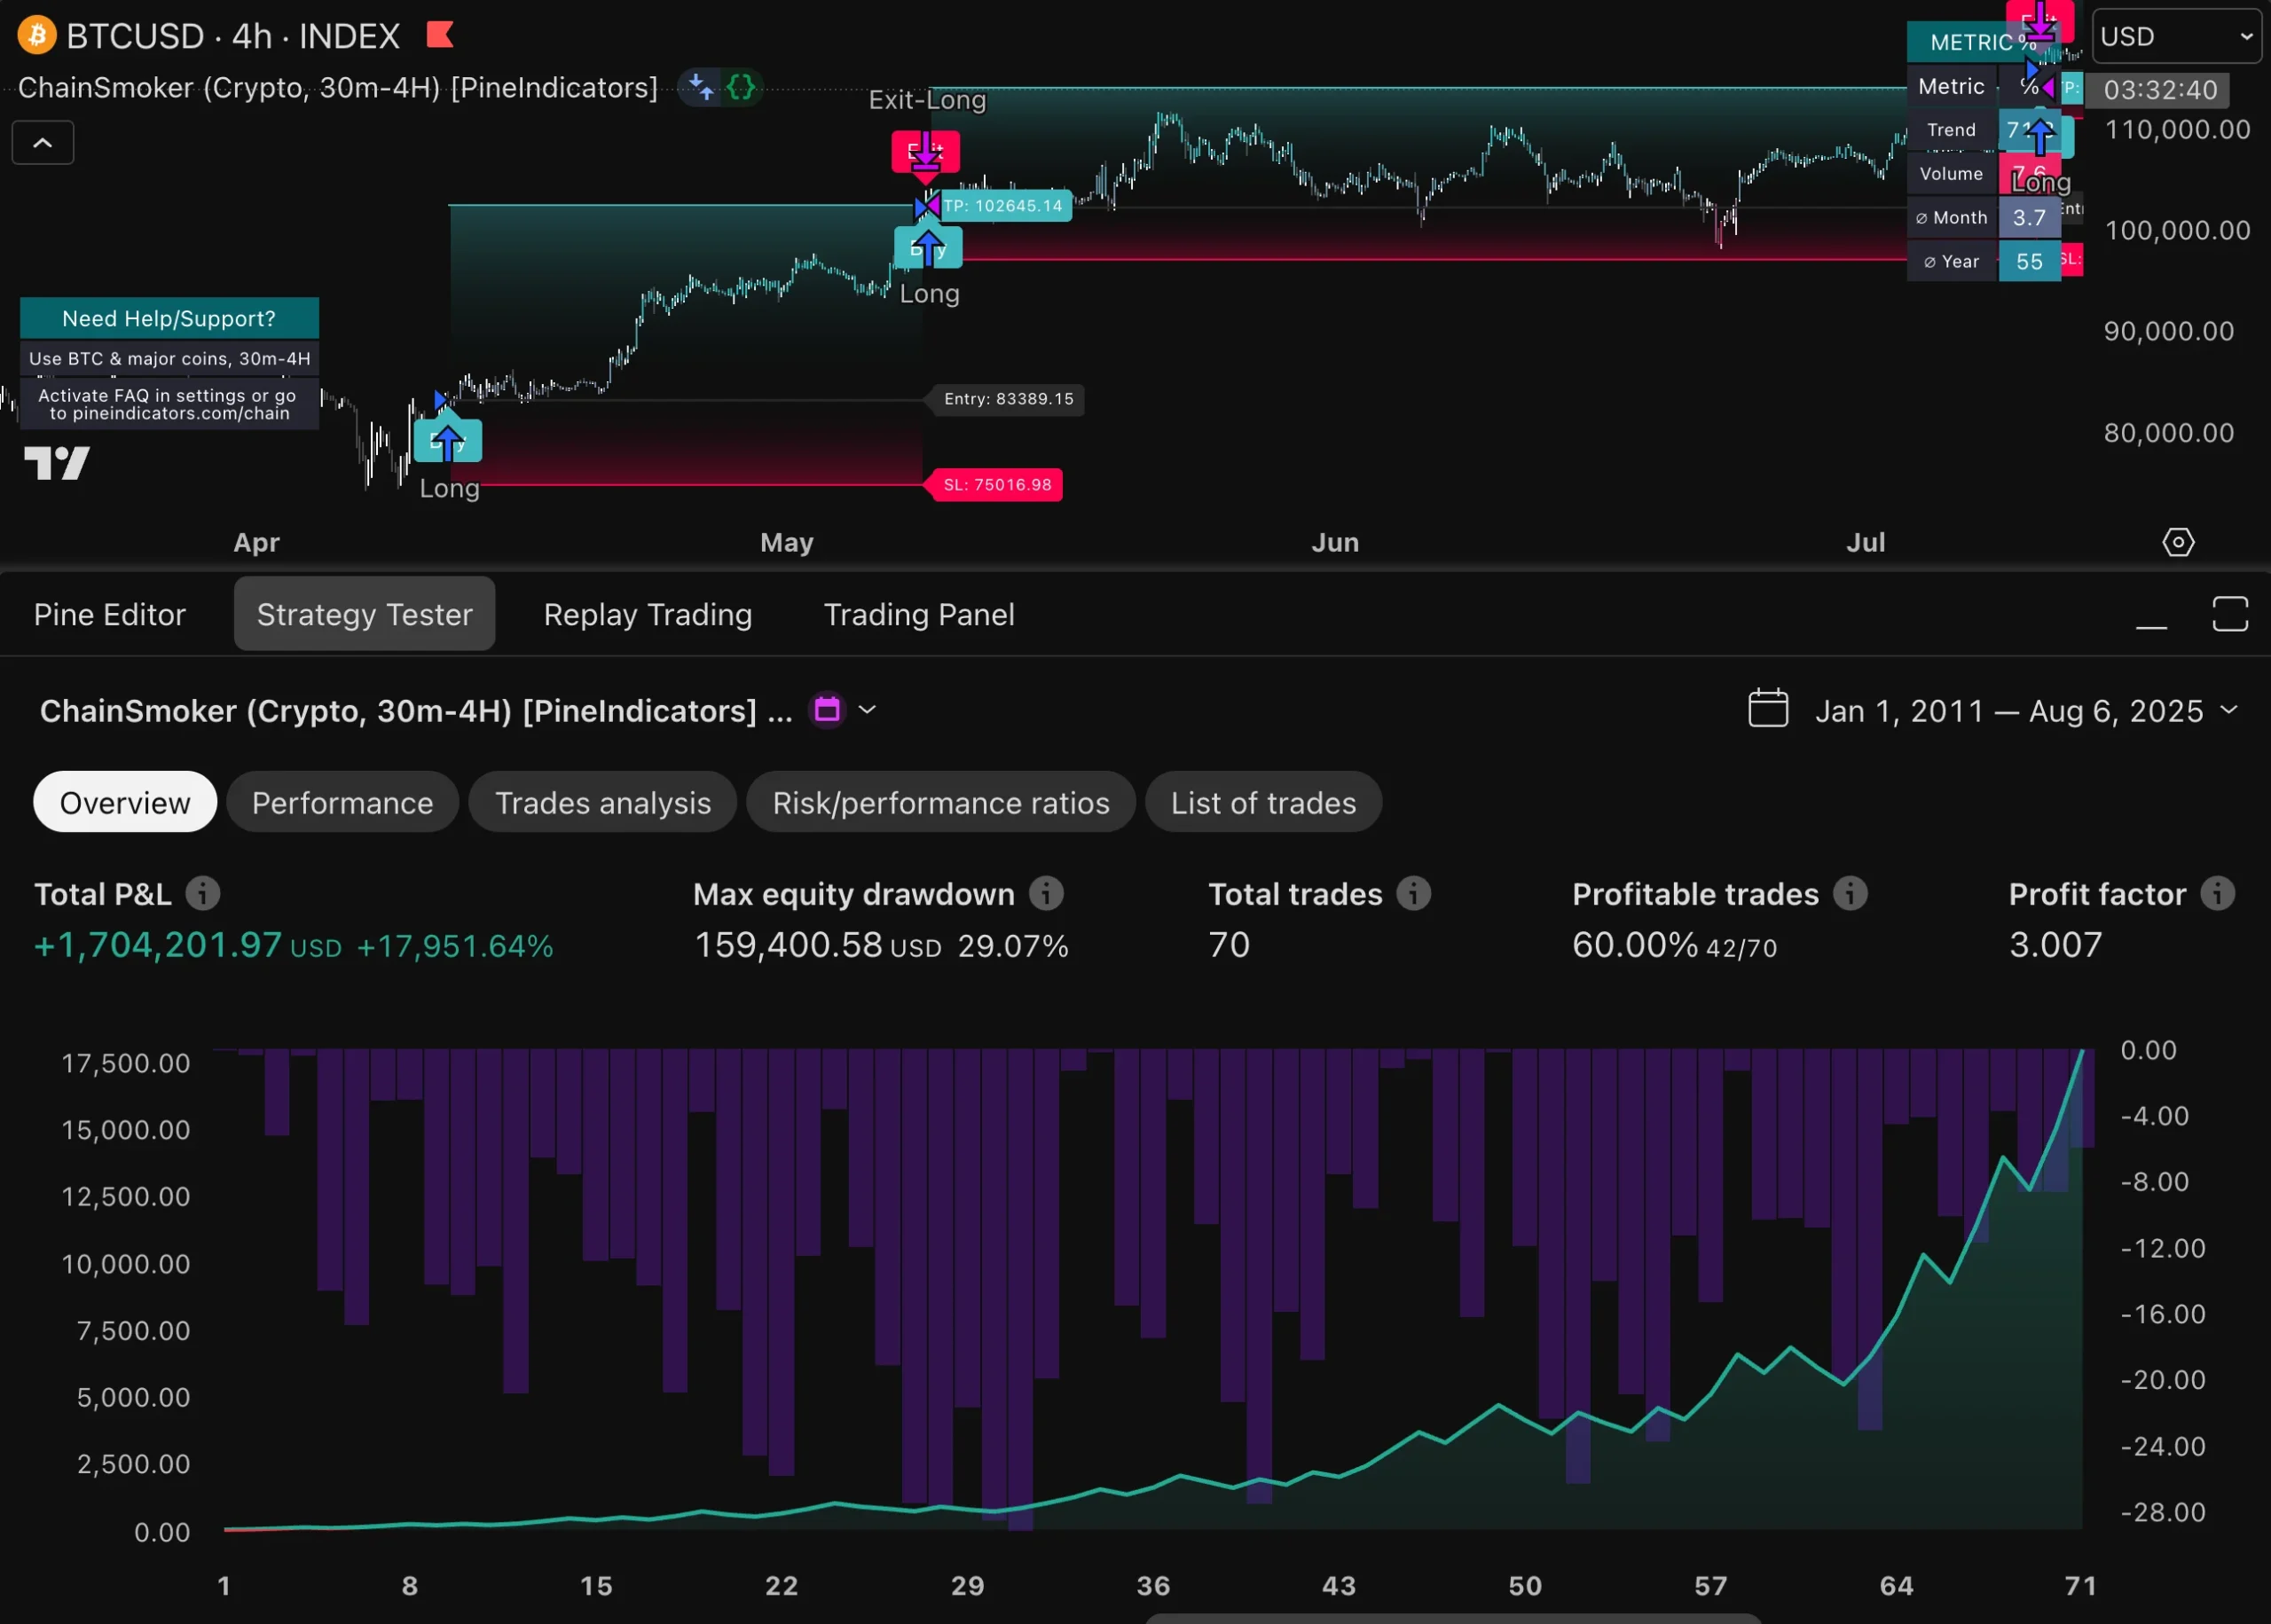The width and height of the screenshot is (2271, 1624).
Task: Show Max equity drawdown info icon
Action: (1046, 893)
